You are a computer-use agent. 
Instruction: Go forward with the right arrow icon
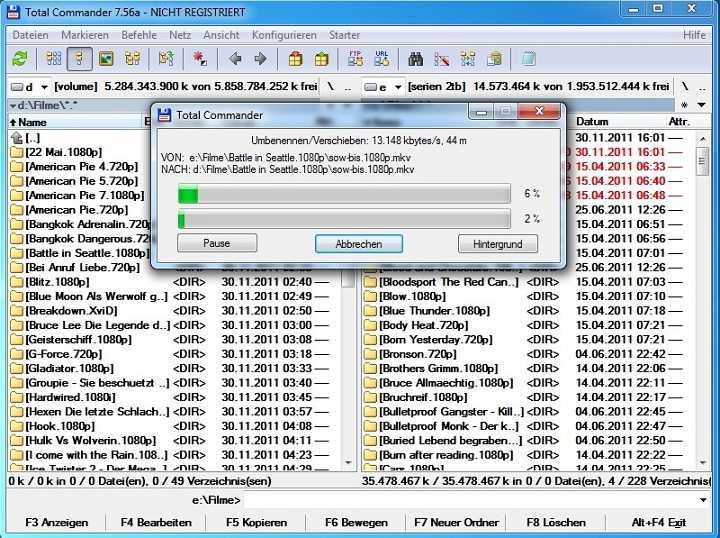click(260, 59)
